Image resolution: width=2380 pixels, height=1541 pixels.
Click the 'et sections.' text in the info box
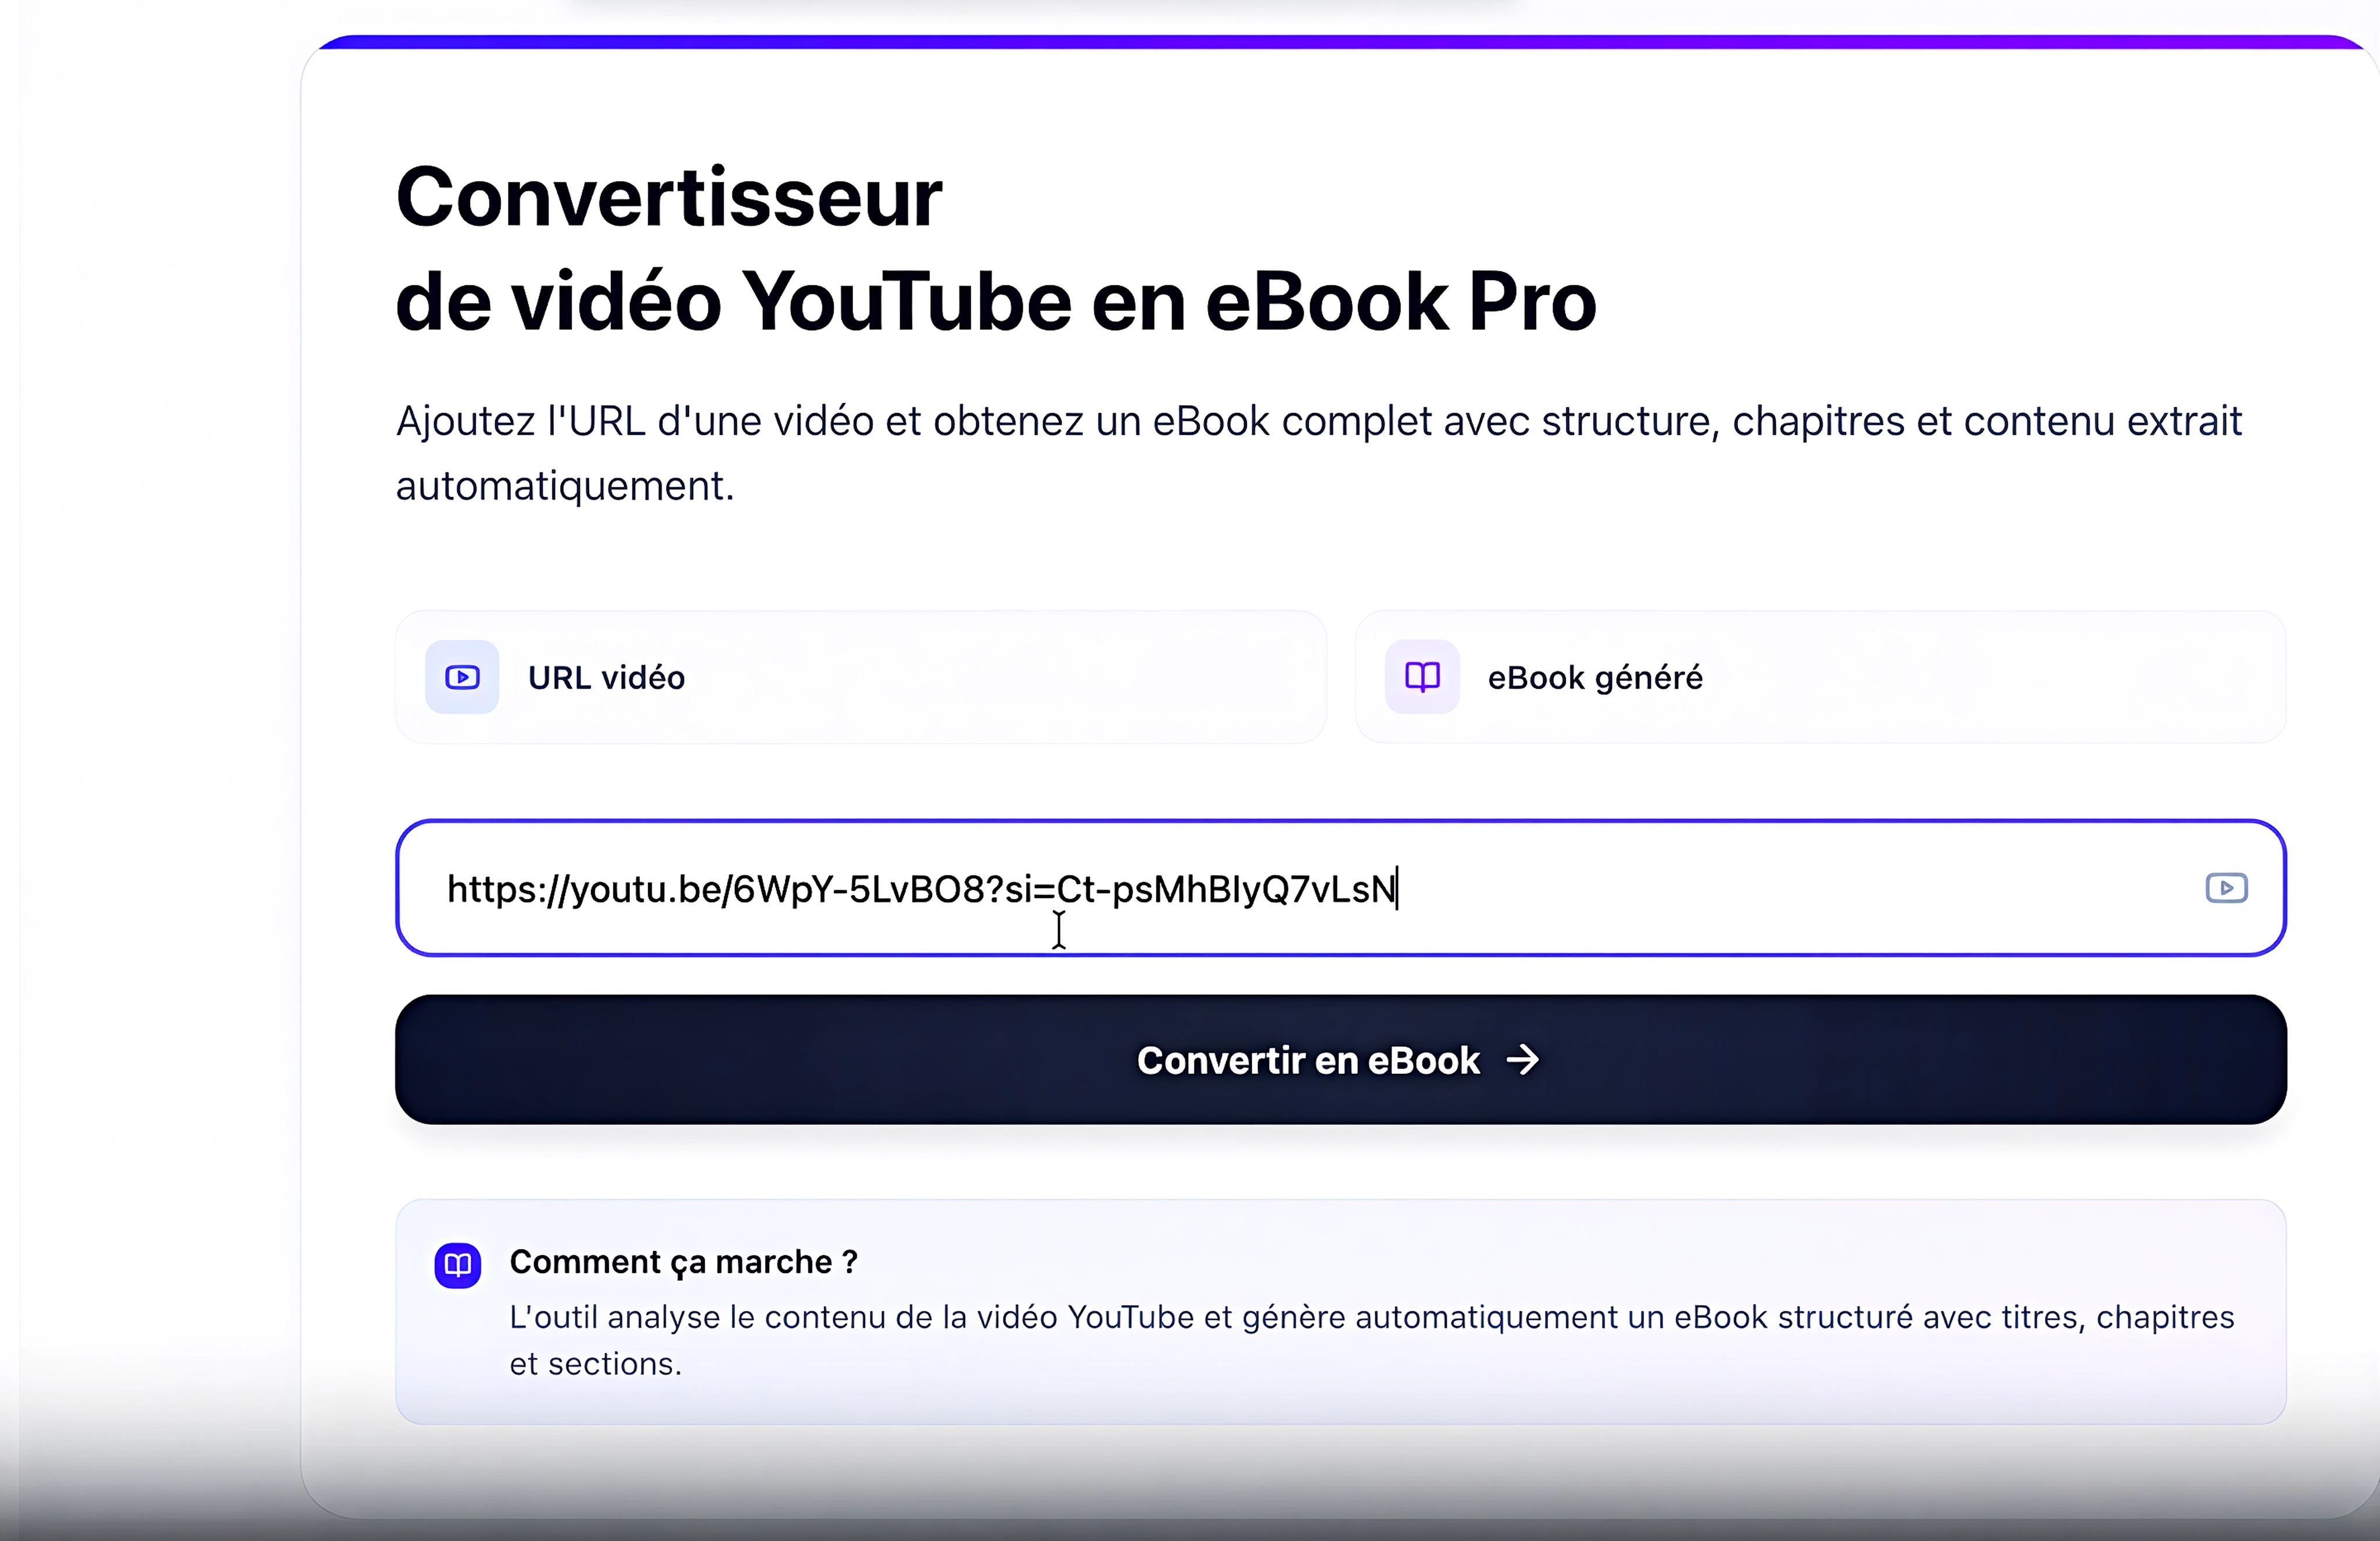tap(595, 1364)
